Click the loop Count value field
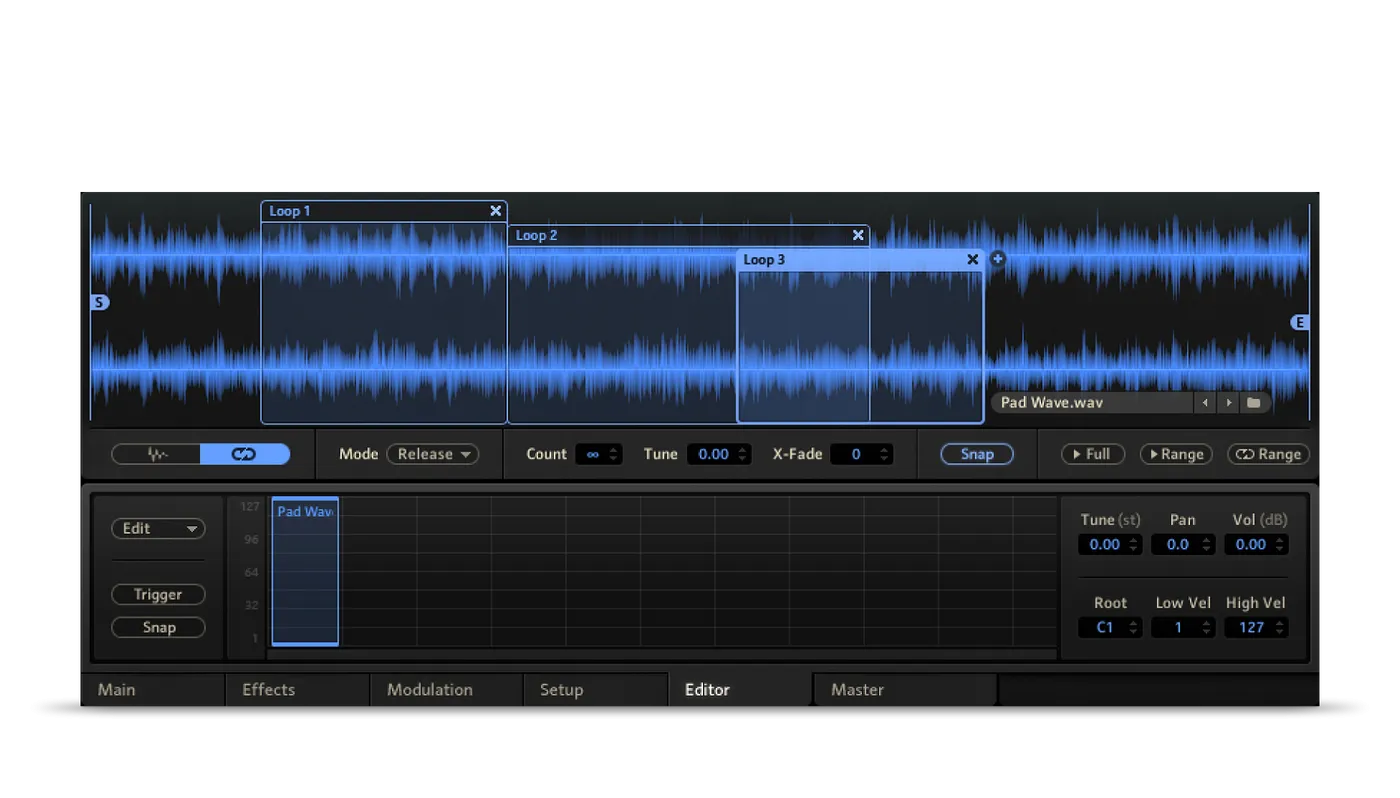The width and height of the screenshot is (1400, 798). click(x=591, y=454)
